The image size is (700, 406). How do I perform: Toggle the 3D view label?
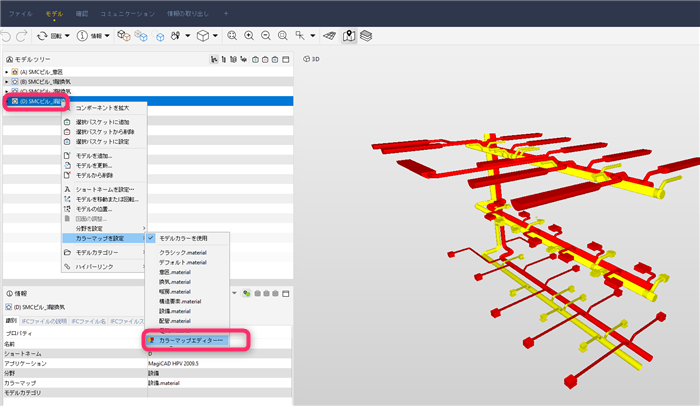tap(311, 59)
